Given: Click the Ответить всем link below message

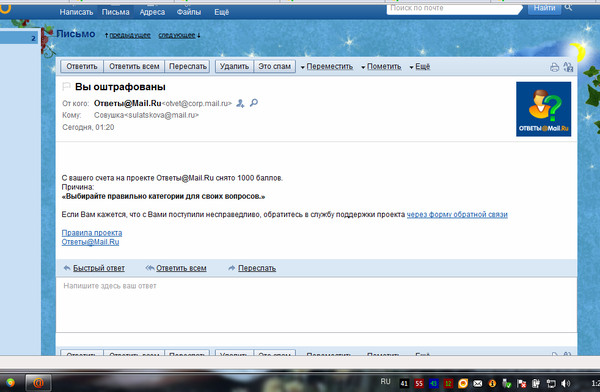Looking at the screenshot, I should point(181,268).
